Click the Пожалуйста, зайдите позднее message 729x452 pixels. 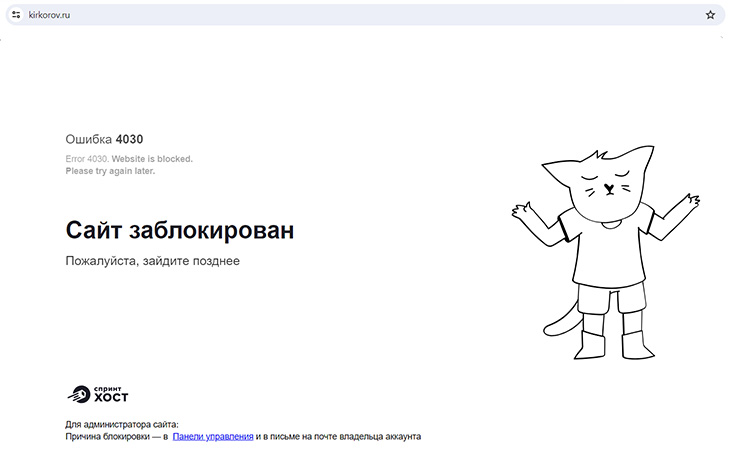tap(152, 261)
